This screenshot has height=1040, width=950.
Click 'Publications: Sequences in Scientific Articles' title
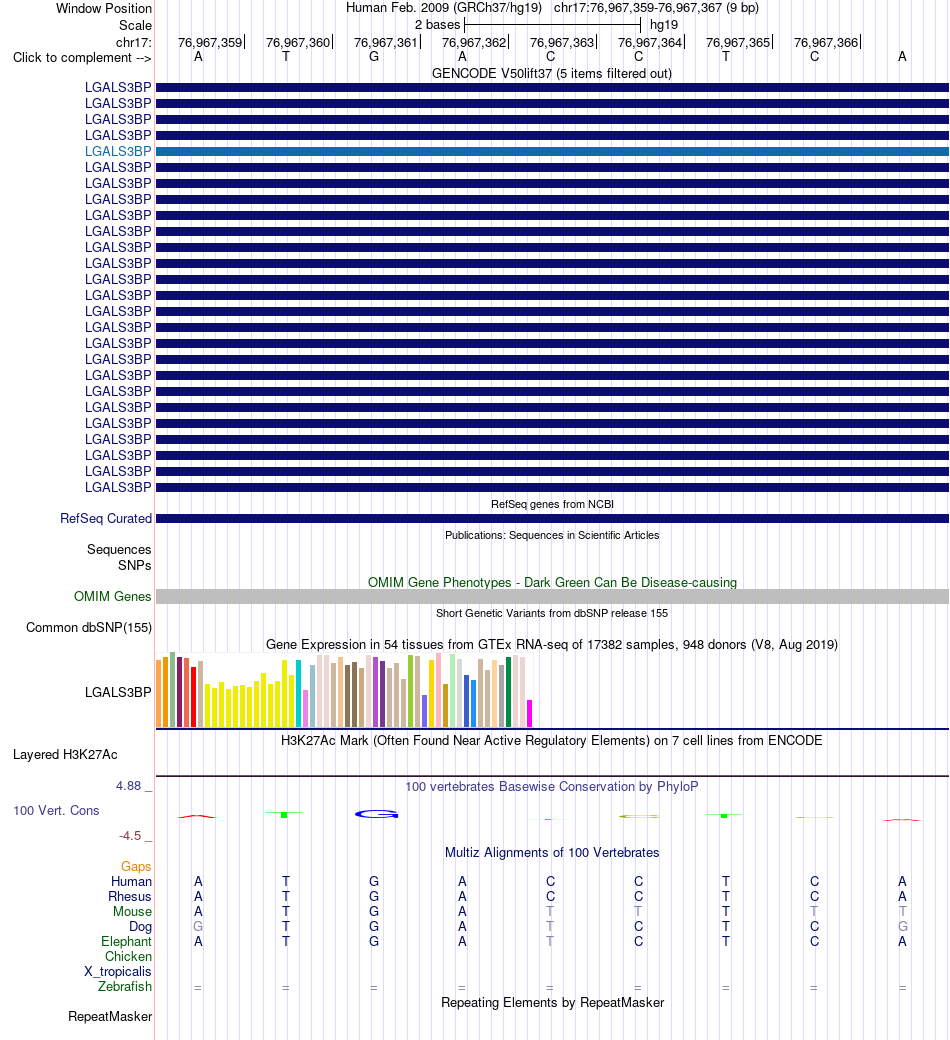click(x=552, y=535)
